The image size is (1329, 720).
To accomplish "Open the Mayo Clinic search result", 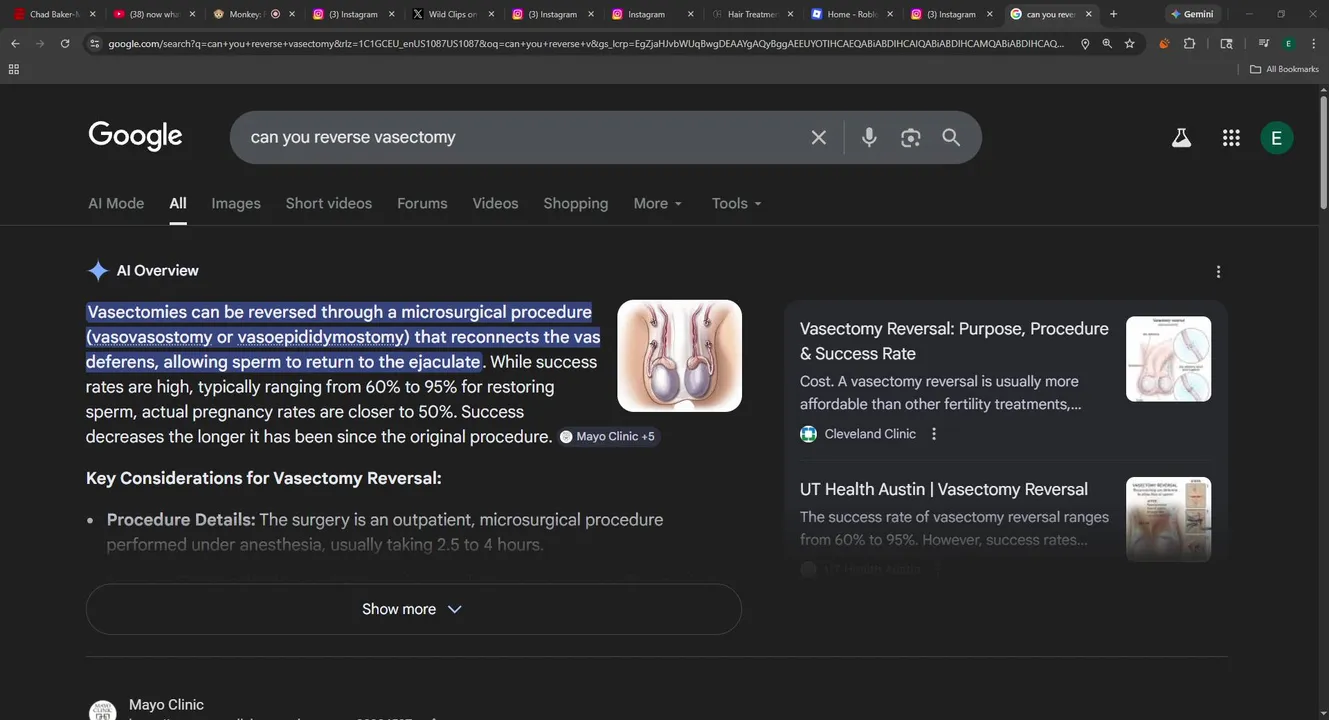I will 166,705.
